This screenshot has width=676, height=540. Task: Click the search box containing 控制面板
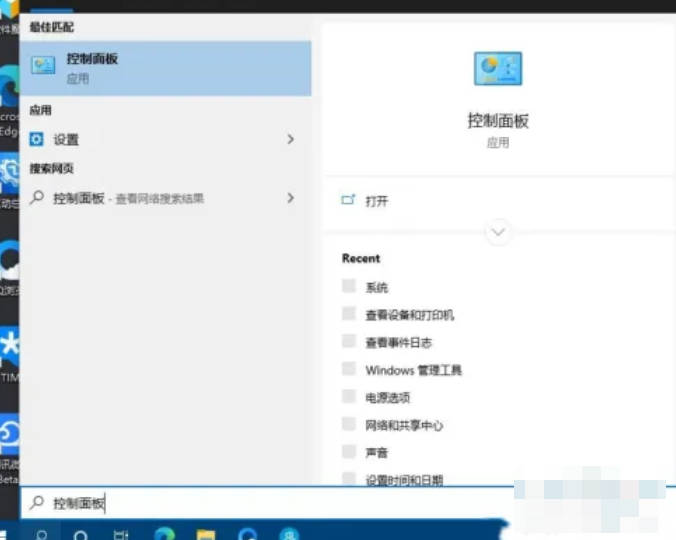pyautogui.click(x=267, y=503)
